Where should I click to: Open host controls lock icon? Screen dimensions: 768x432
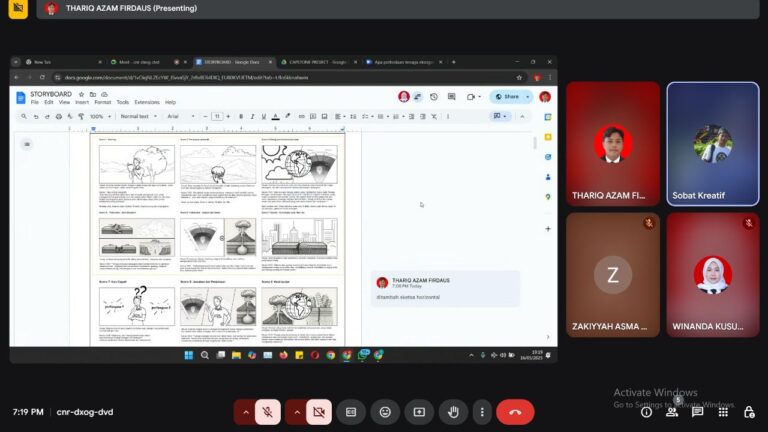[749, 412]
